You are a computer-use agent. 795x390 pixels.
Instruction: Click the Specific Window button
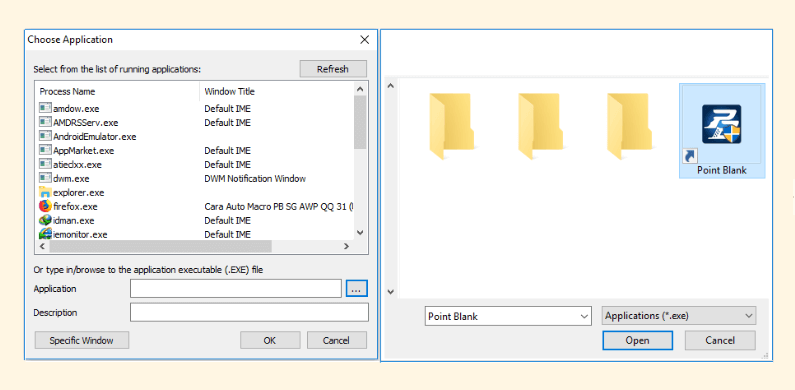(82, 340)
